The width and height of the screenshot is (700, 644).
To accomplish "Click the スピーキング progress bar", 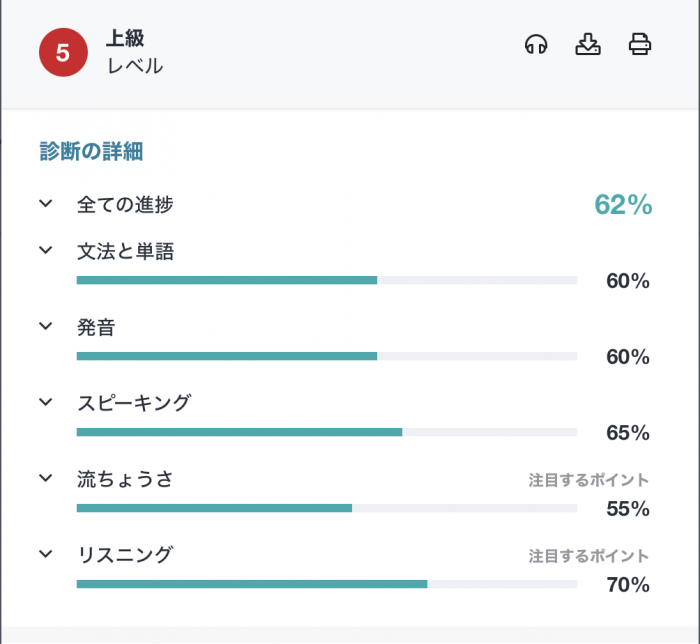I will point(326,432).
